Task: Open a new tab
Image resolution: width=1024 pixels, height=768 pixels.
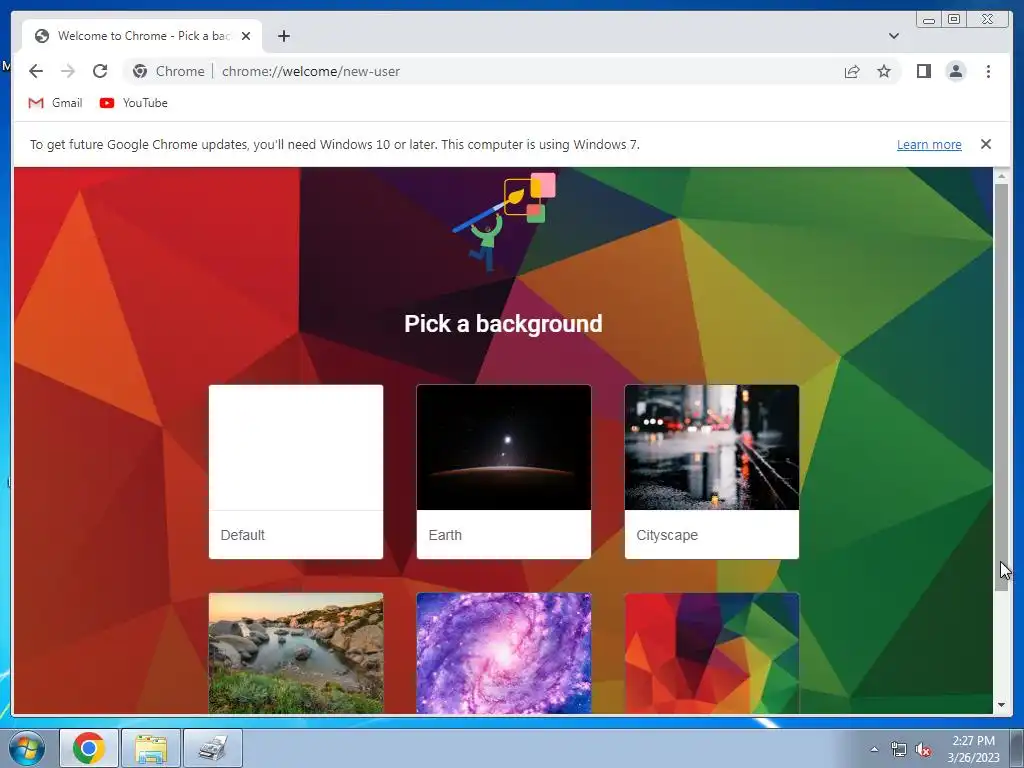Action: pyautogui.click(x=283, y=36)
